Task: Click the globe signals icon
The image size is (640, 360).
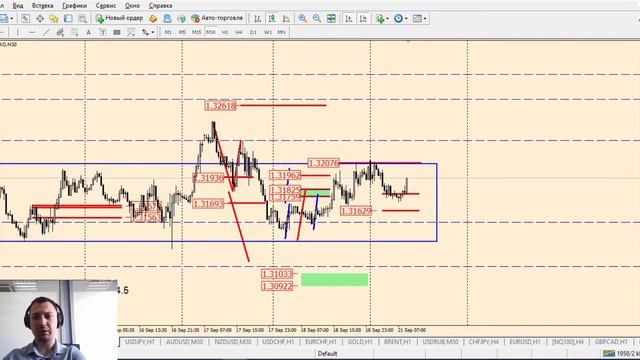Action: coord(181,18)
